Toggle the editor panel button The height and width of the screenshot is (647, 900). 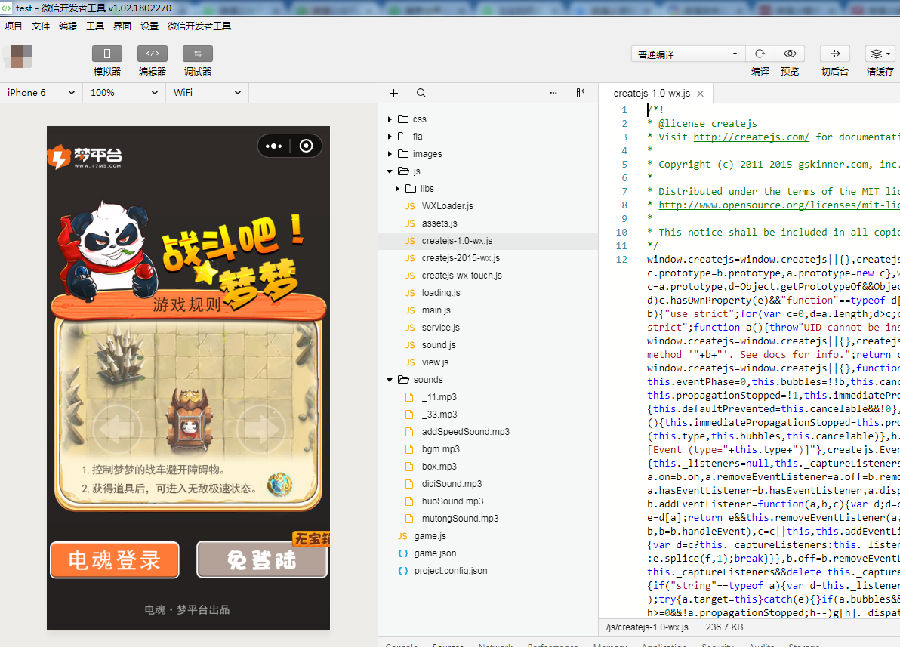click(x=152, y=53)
